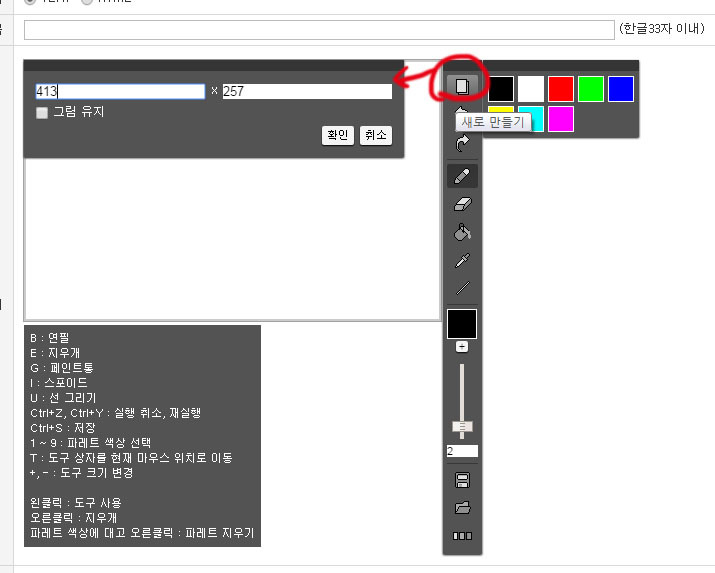Click the 취소 button

(x=376, y=135)
